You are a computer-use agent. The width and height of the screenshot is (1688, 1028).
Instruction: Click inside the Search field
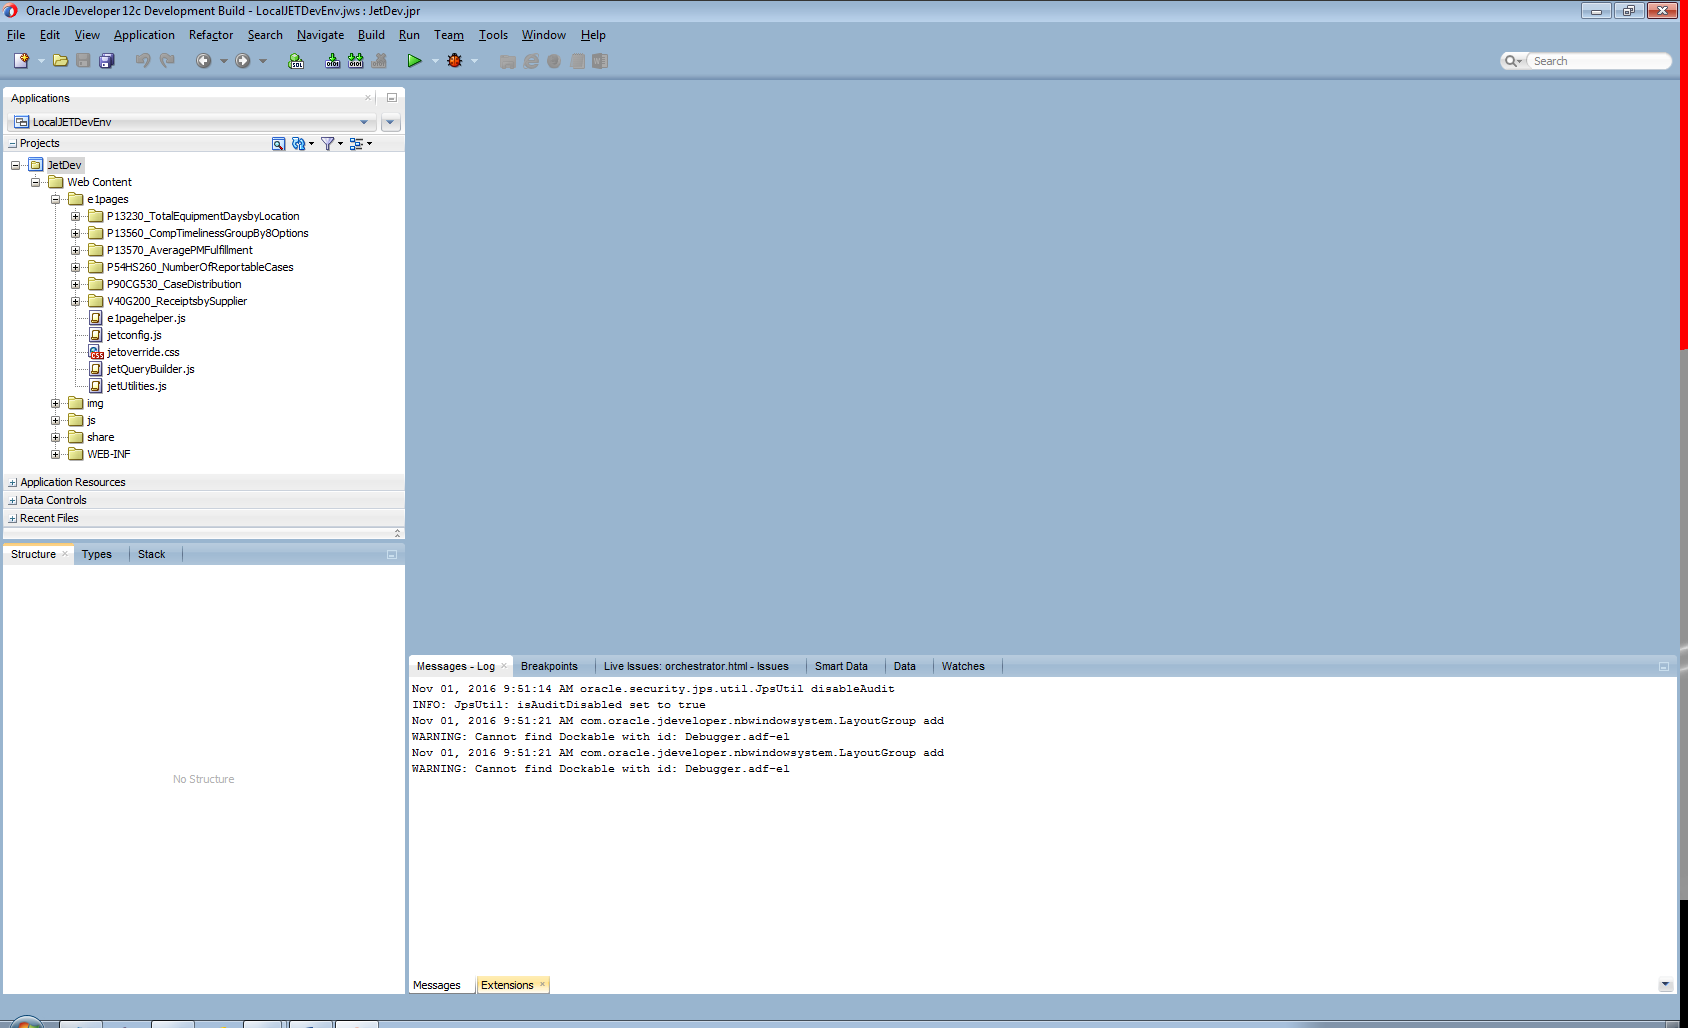pyautogui.click(x=1598, y=60)
